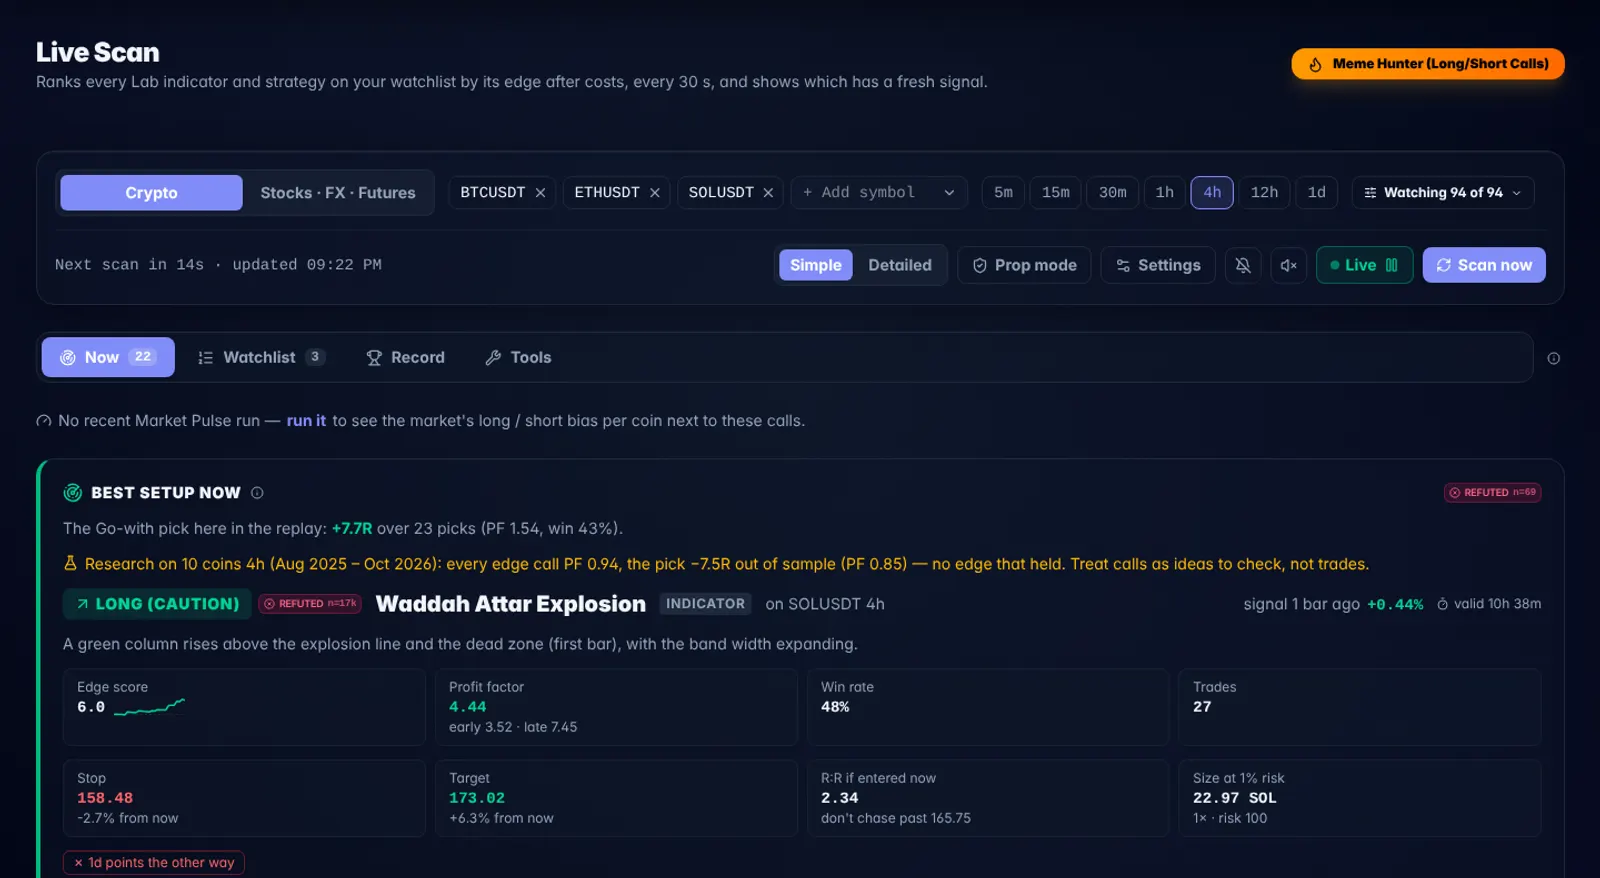
Task: Click the Edge score sparkline chart
Action: point(149,708)
